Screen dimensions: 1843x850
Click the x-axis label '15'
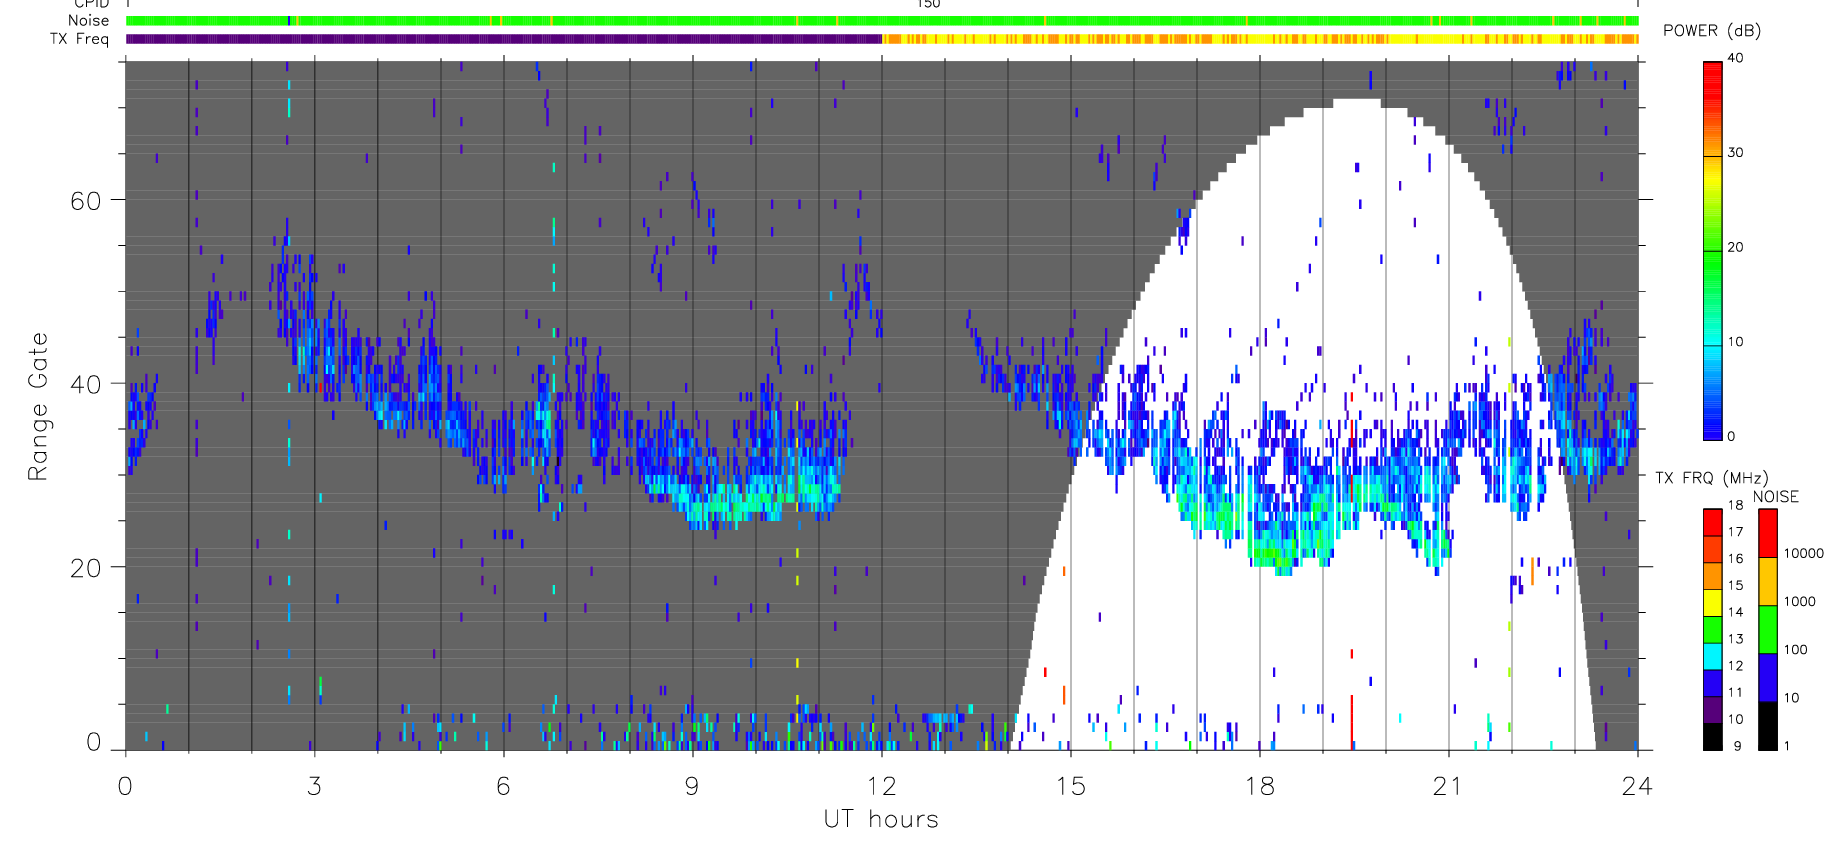point(1070,787)
